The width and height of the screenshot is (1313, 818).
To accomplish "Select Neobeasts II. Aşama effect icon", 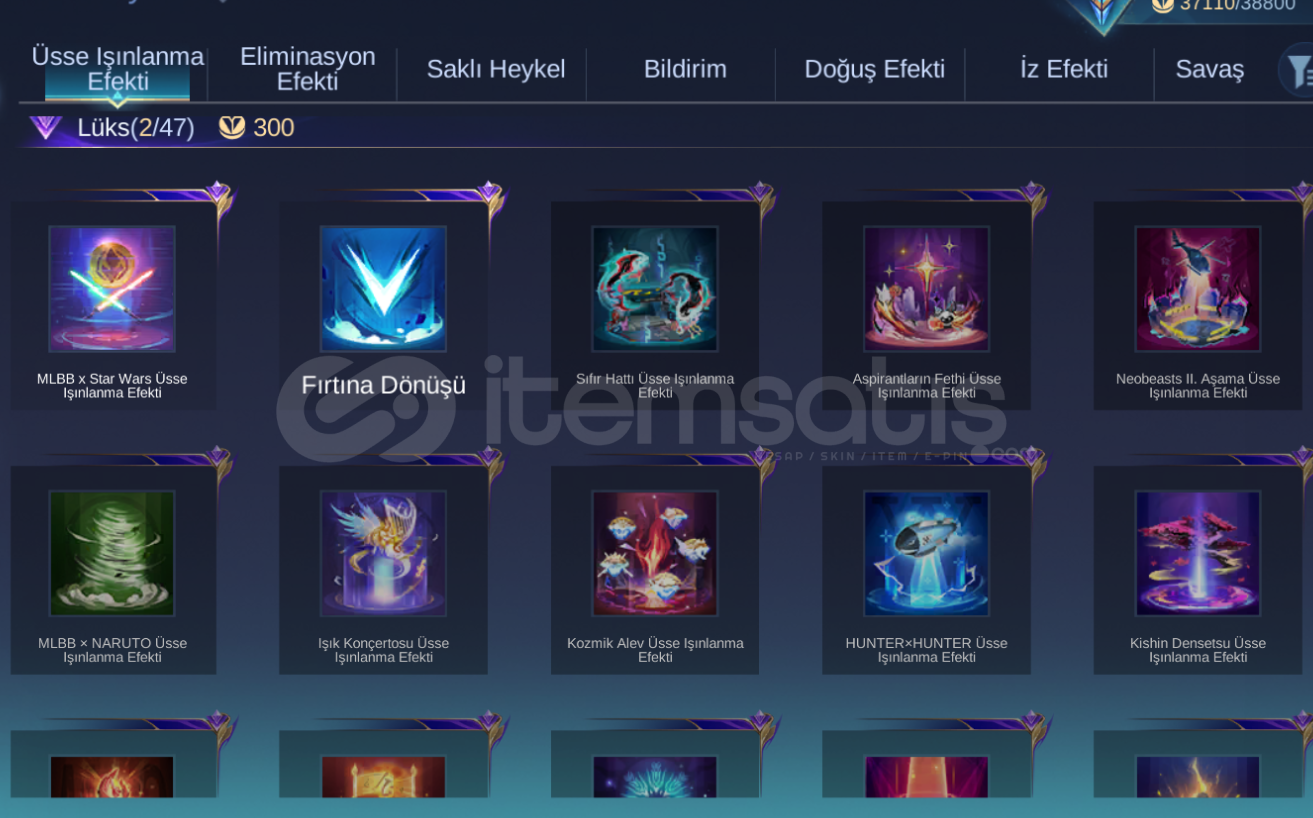I will pos(1198,289).
